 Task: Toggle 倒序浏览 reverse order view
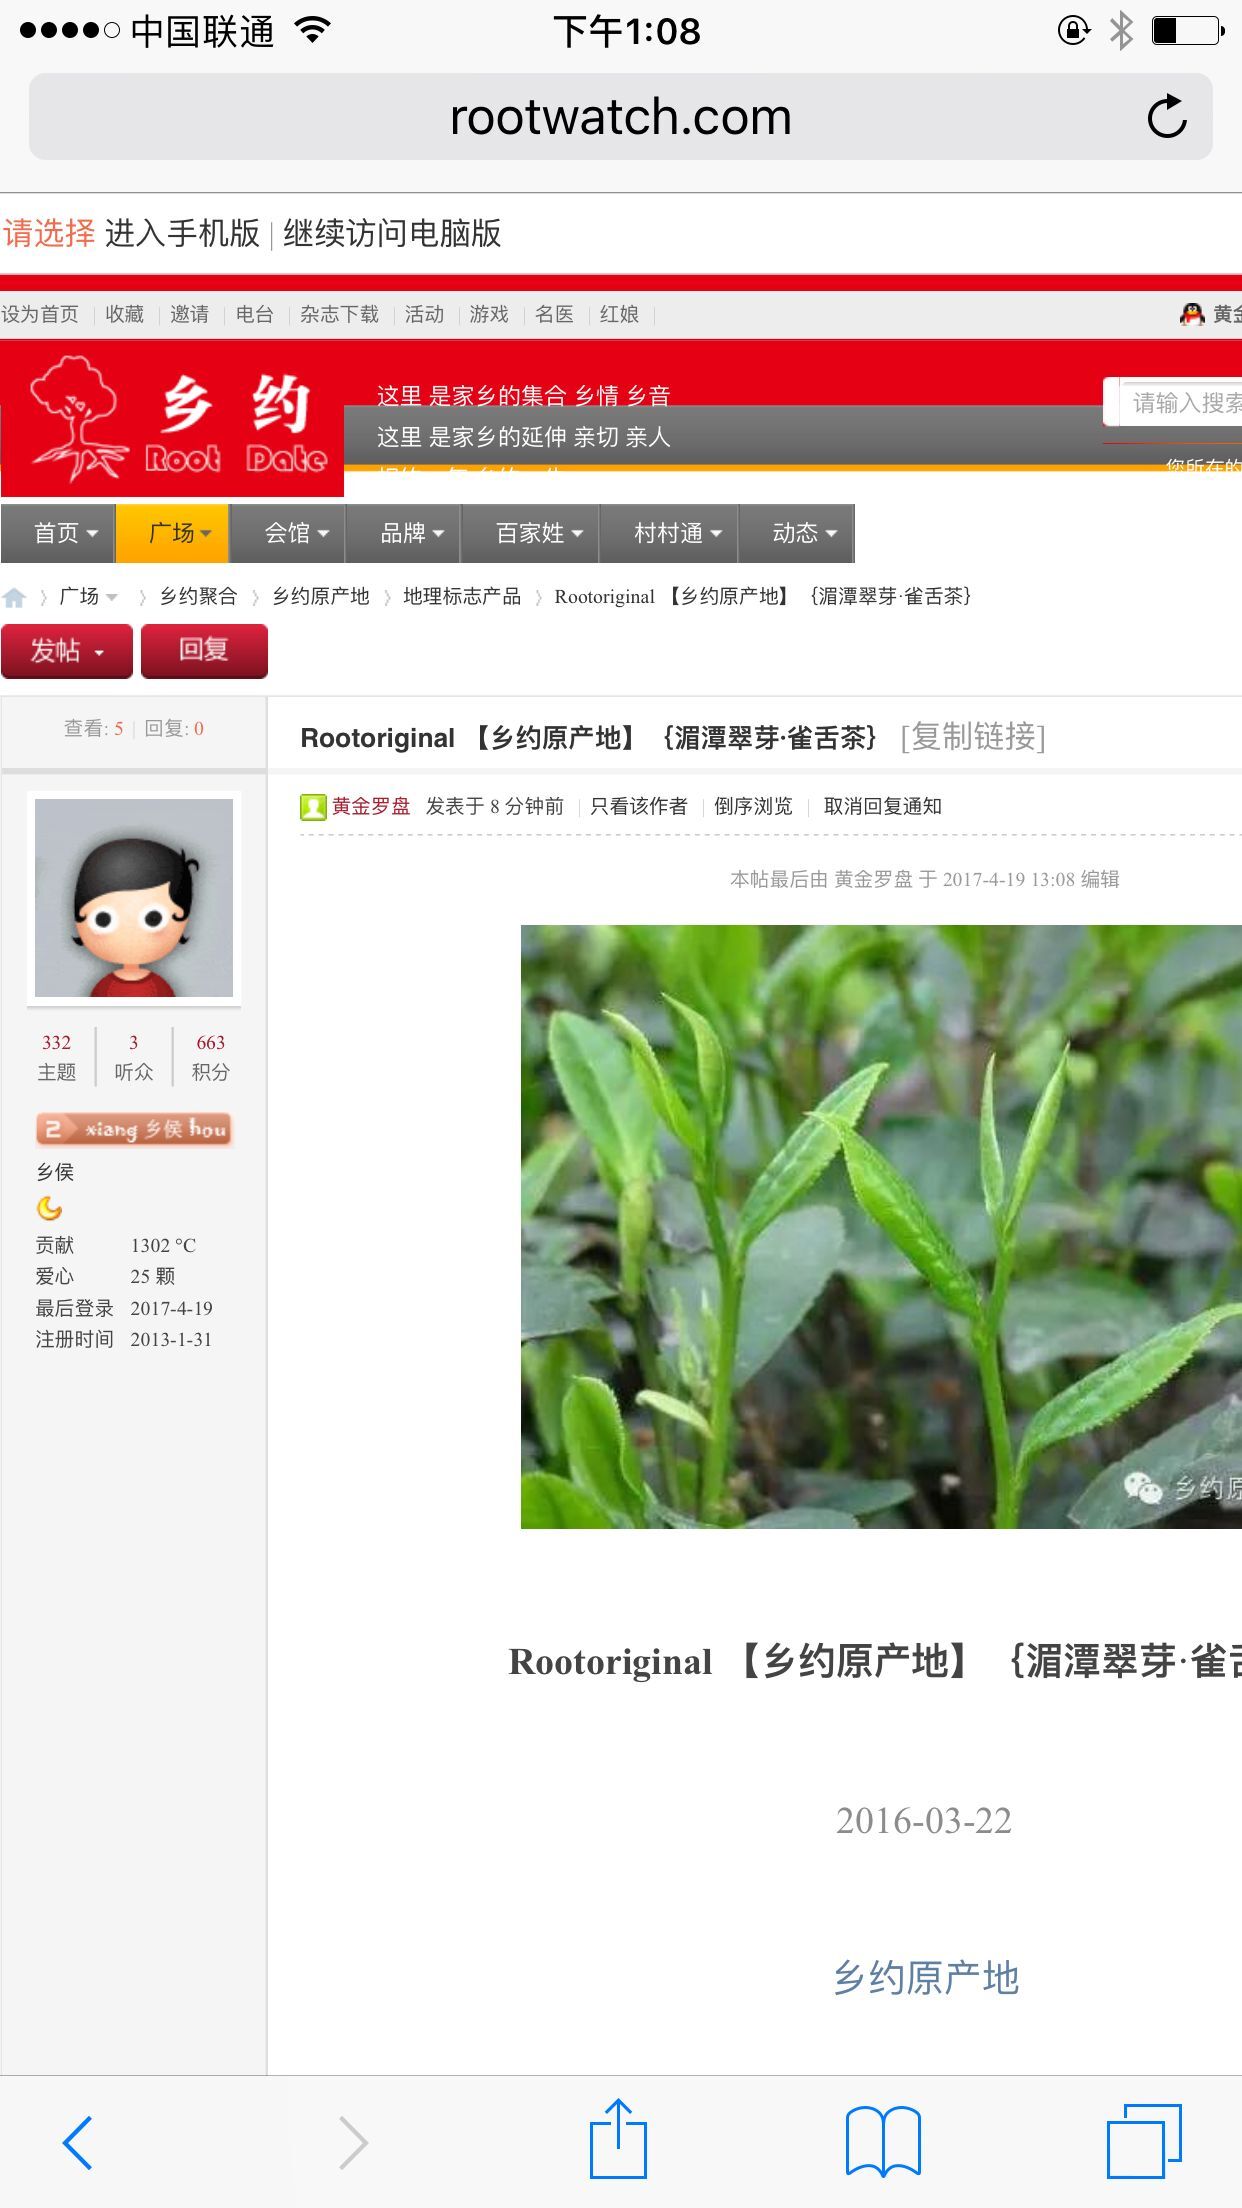(752, 806)
